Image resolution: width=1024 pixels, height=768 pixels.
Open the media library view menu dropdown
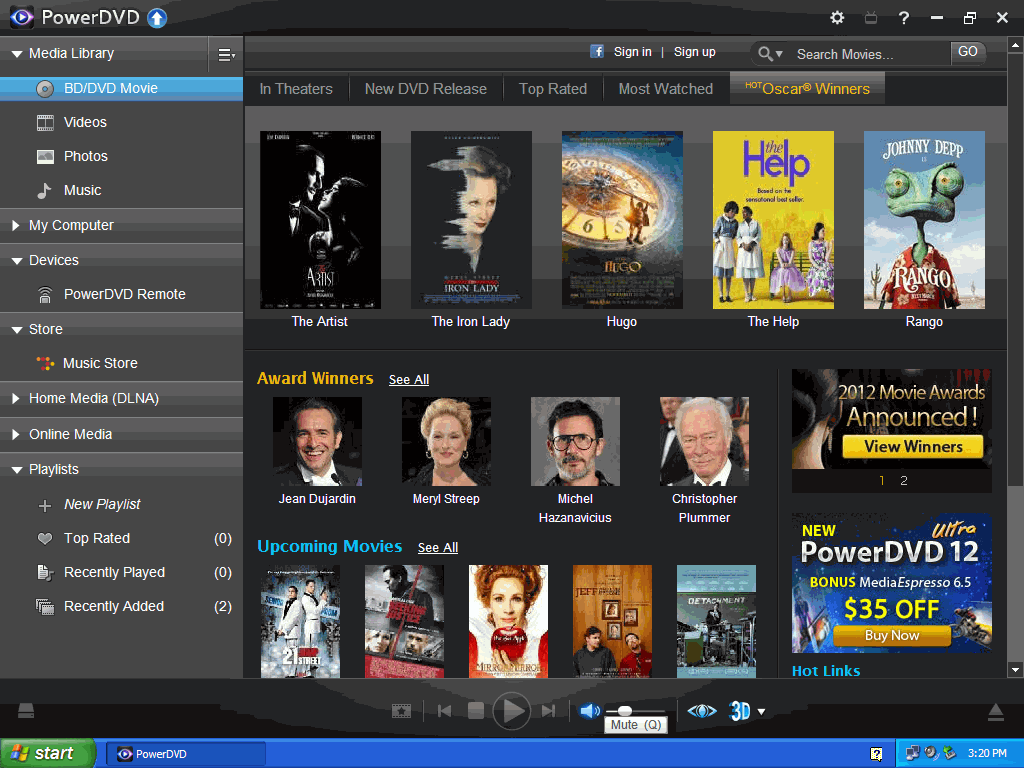pos(226,55)
